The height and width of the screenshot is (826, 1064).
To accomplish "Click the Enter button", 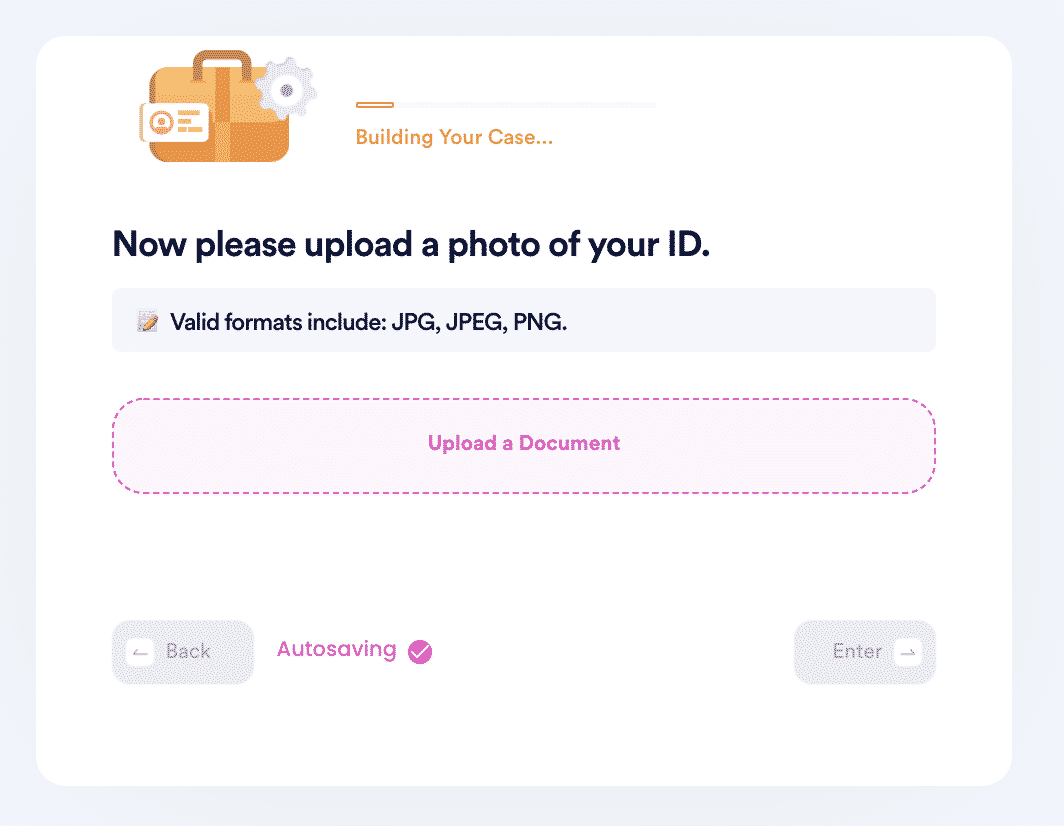I will [864, 652].
